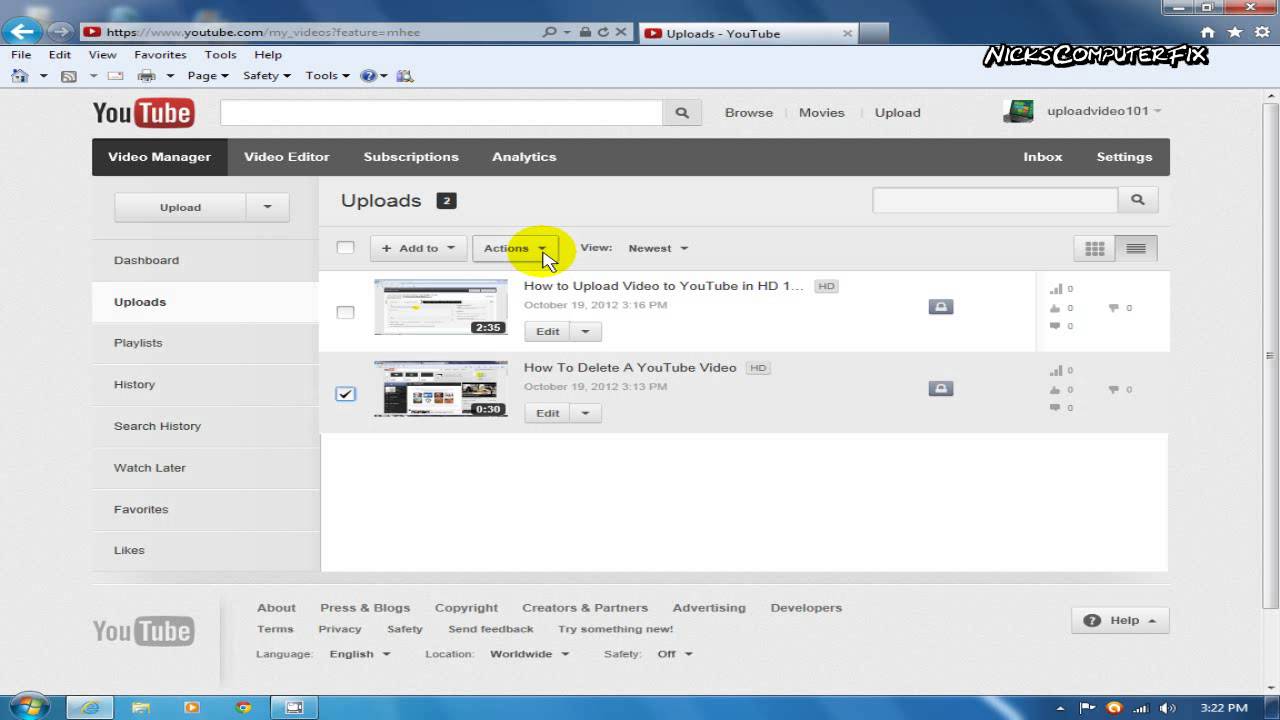Check the box for How to Upload Video
This screenshot has width=1280, height=720.
[x=345, y=312]
